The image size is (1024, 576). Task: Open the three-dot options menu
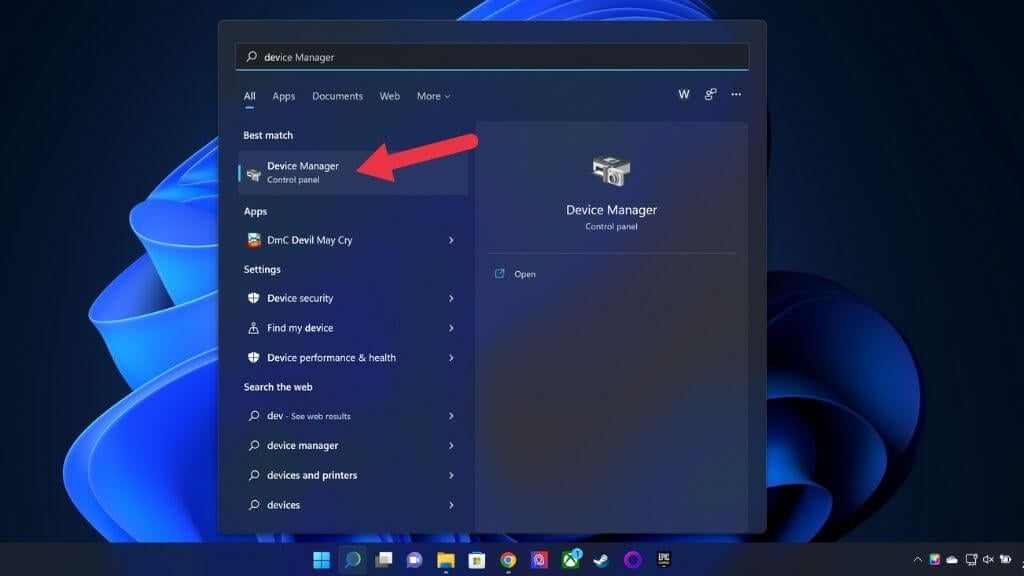click(736, 95)
